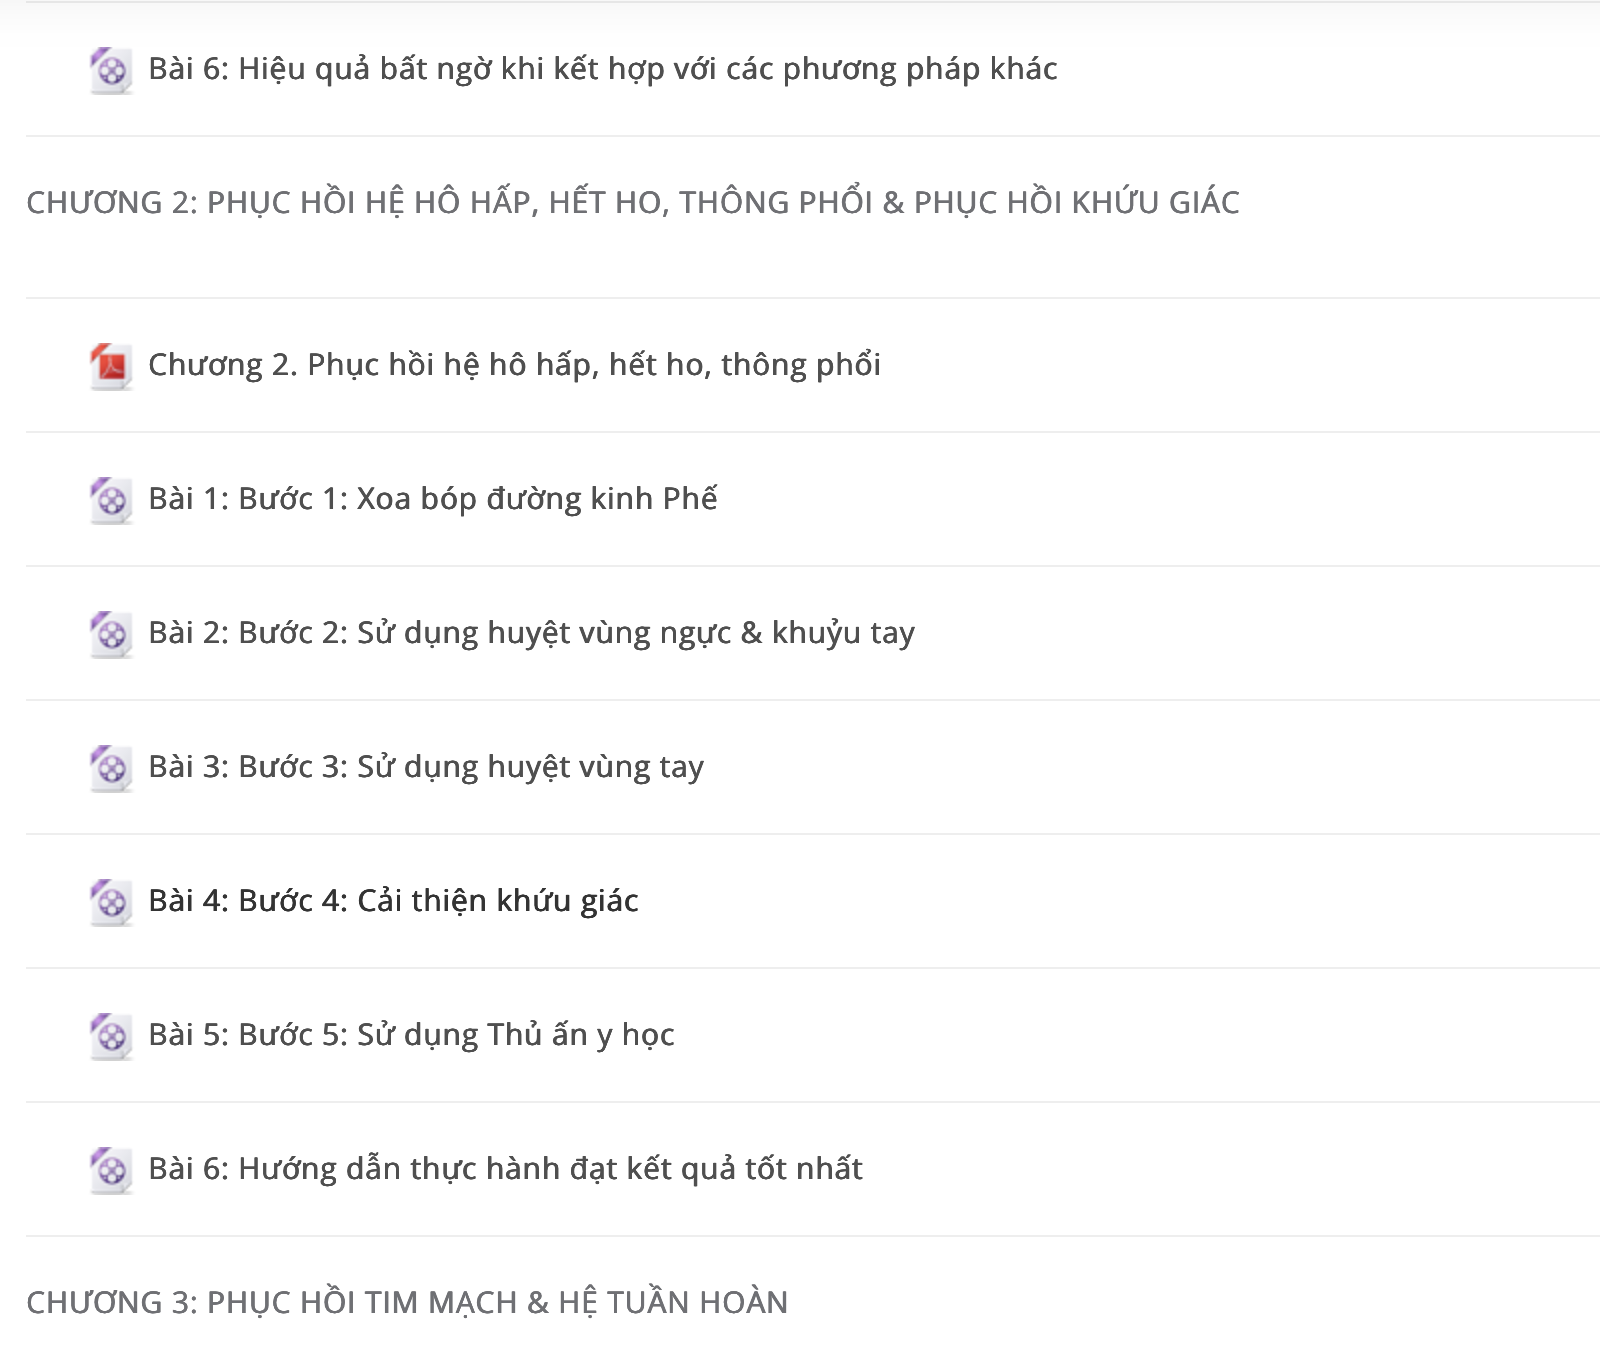Image resolution: width=1600 pixels, height=1358 pixels.
Task: Click the row of Bài 1 đường kinh Phế lesson
Action: point(813,499)
